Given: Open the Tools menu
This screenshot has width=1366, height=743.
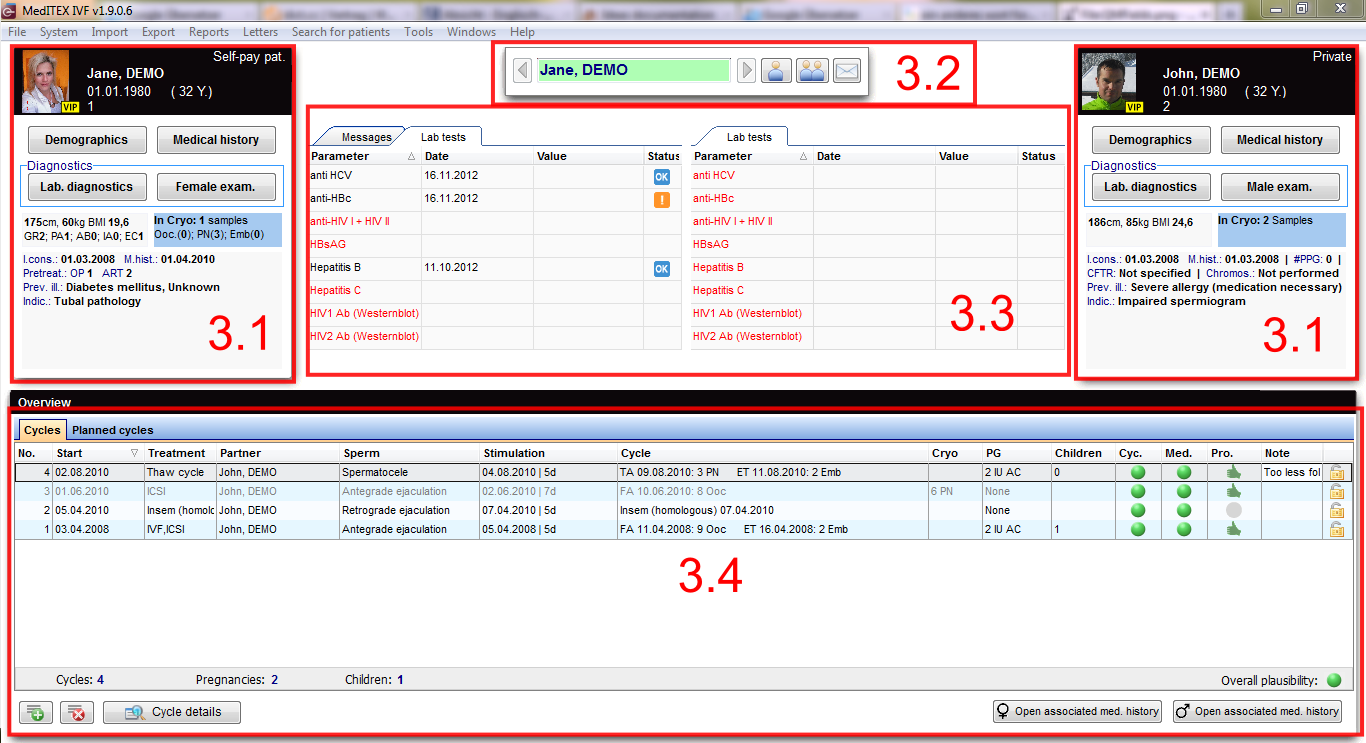Looking at the screenshot, I should tap(419, 32).
